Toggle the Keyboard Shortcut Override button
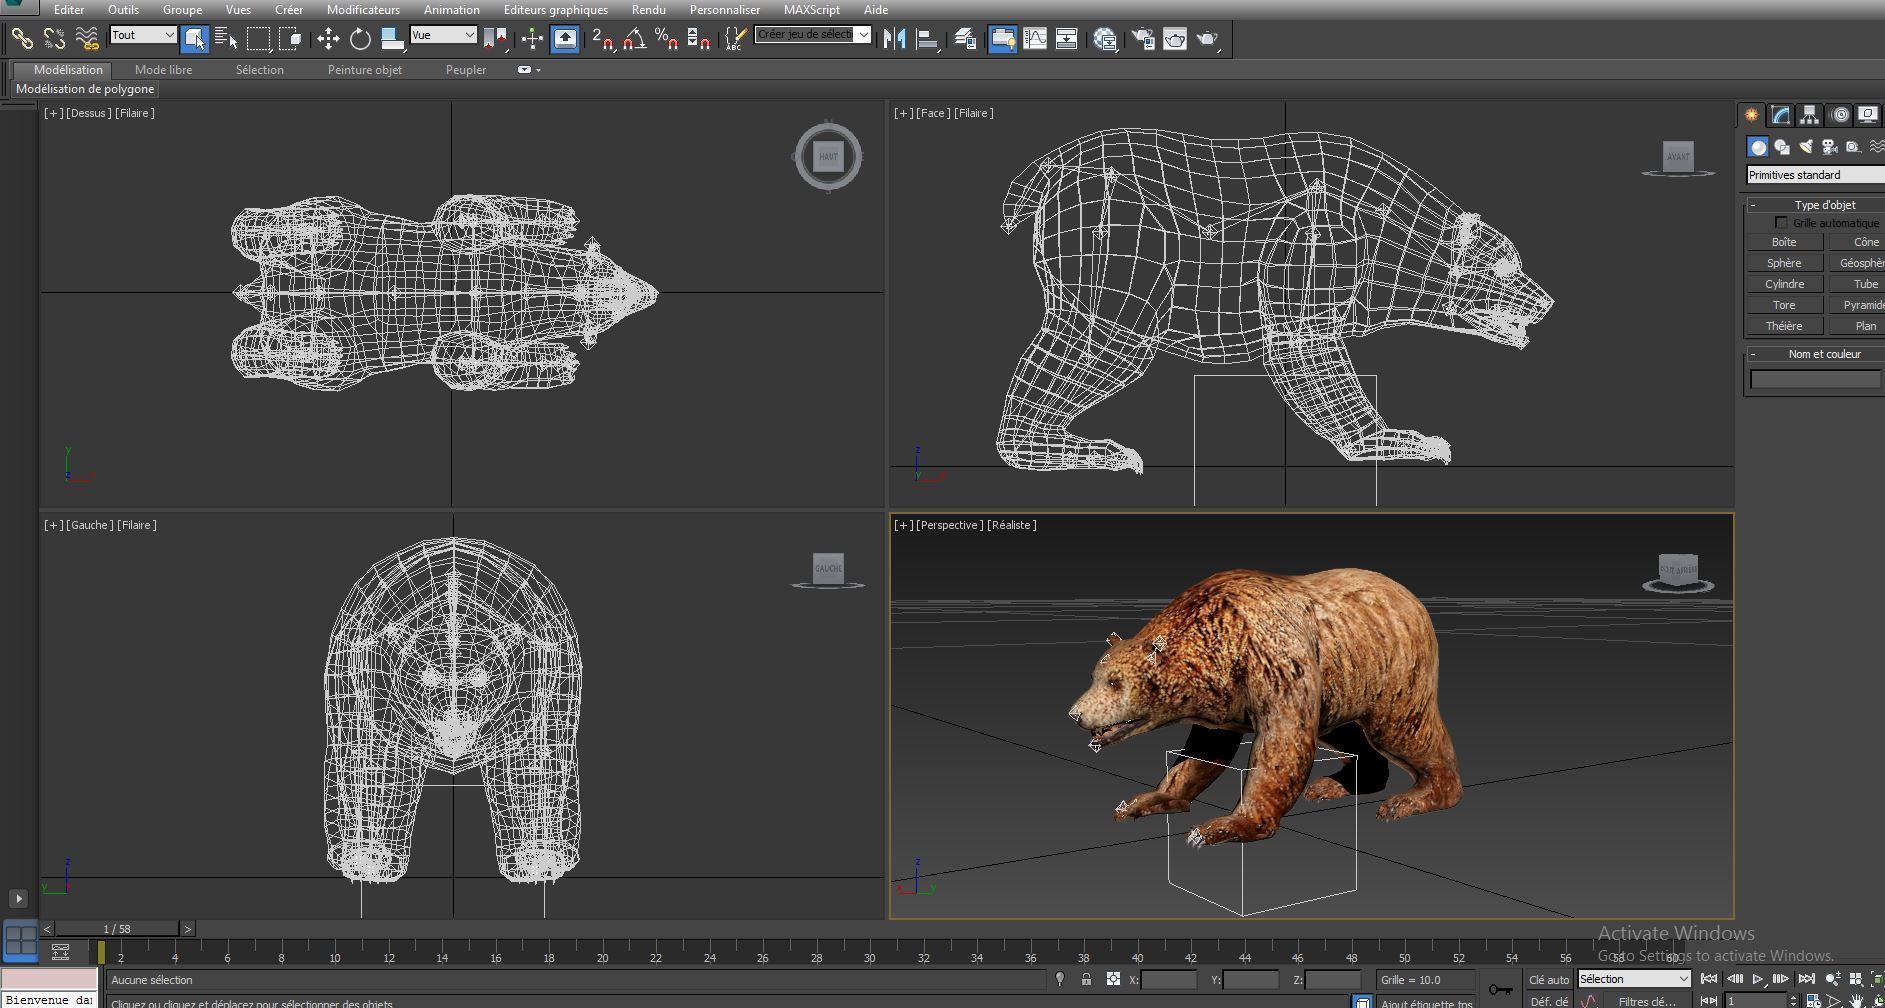This screenshot has width=1885, height=1008. coord(565,39)
